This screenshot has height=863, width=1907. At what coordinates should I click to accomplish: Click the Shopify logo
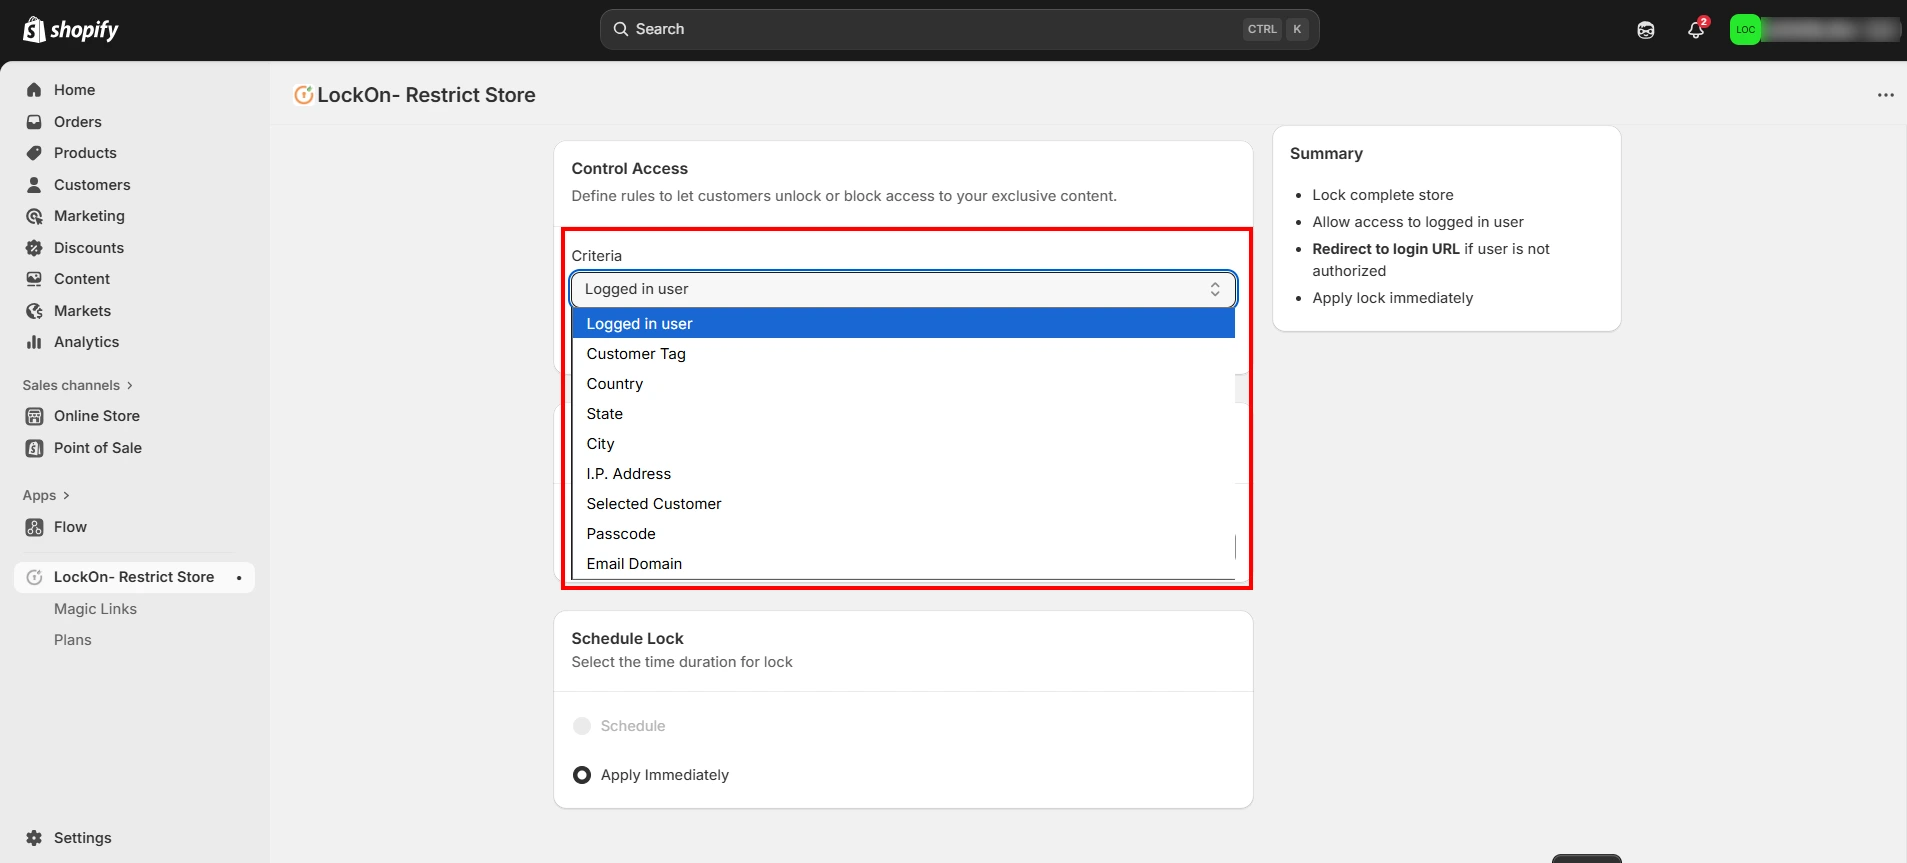[70, 30]
